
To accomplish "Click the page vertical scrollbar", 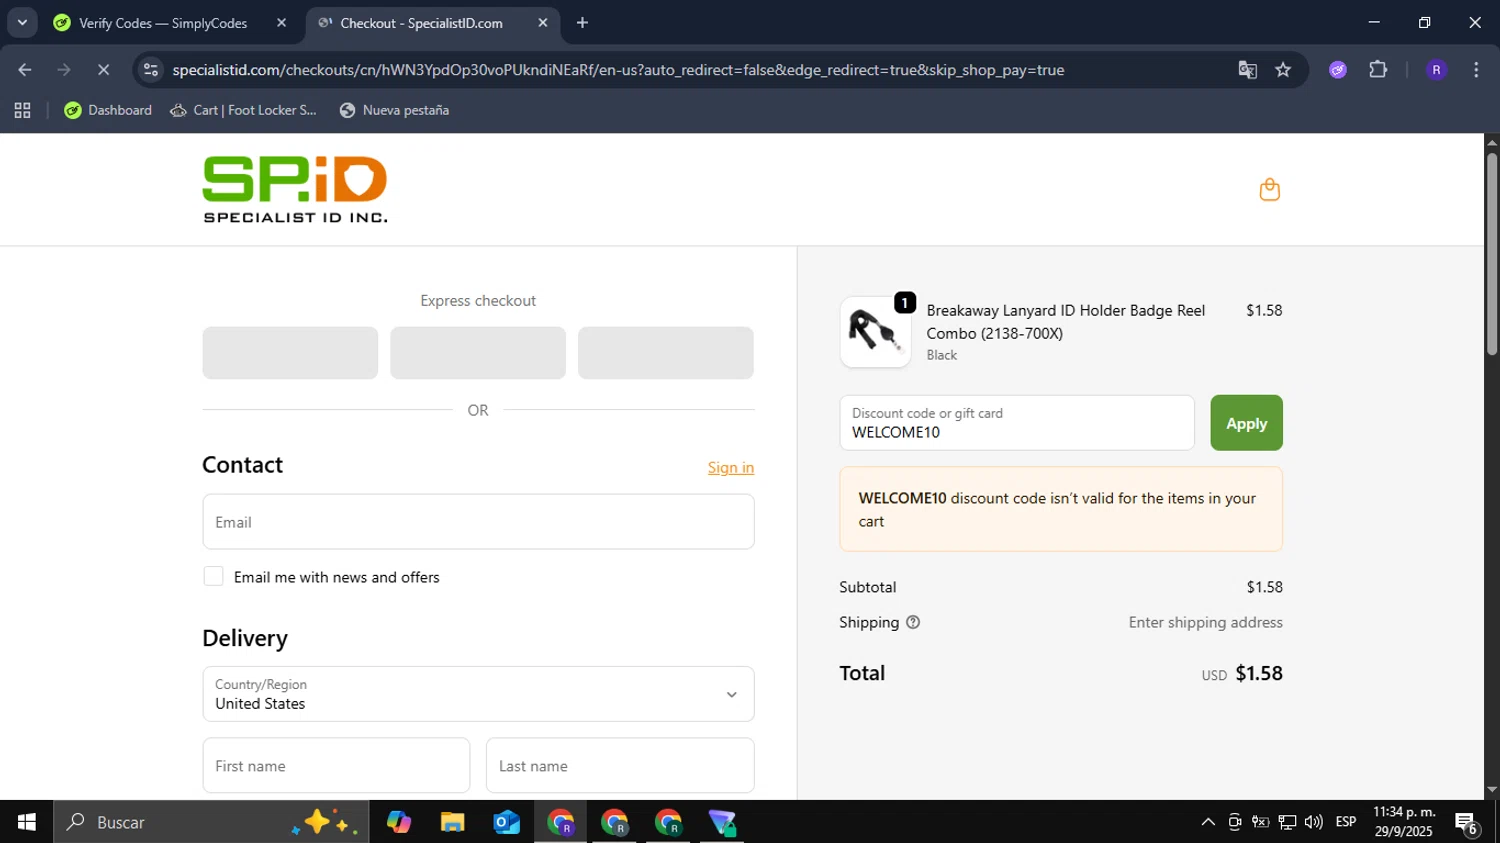I will point(1492,254).
